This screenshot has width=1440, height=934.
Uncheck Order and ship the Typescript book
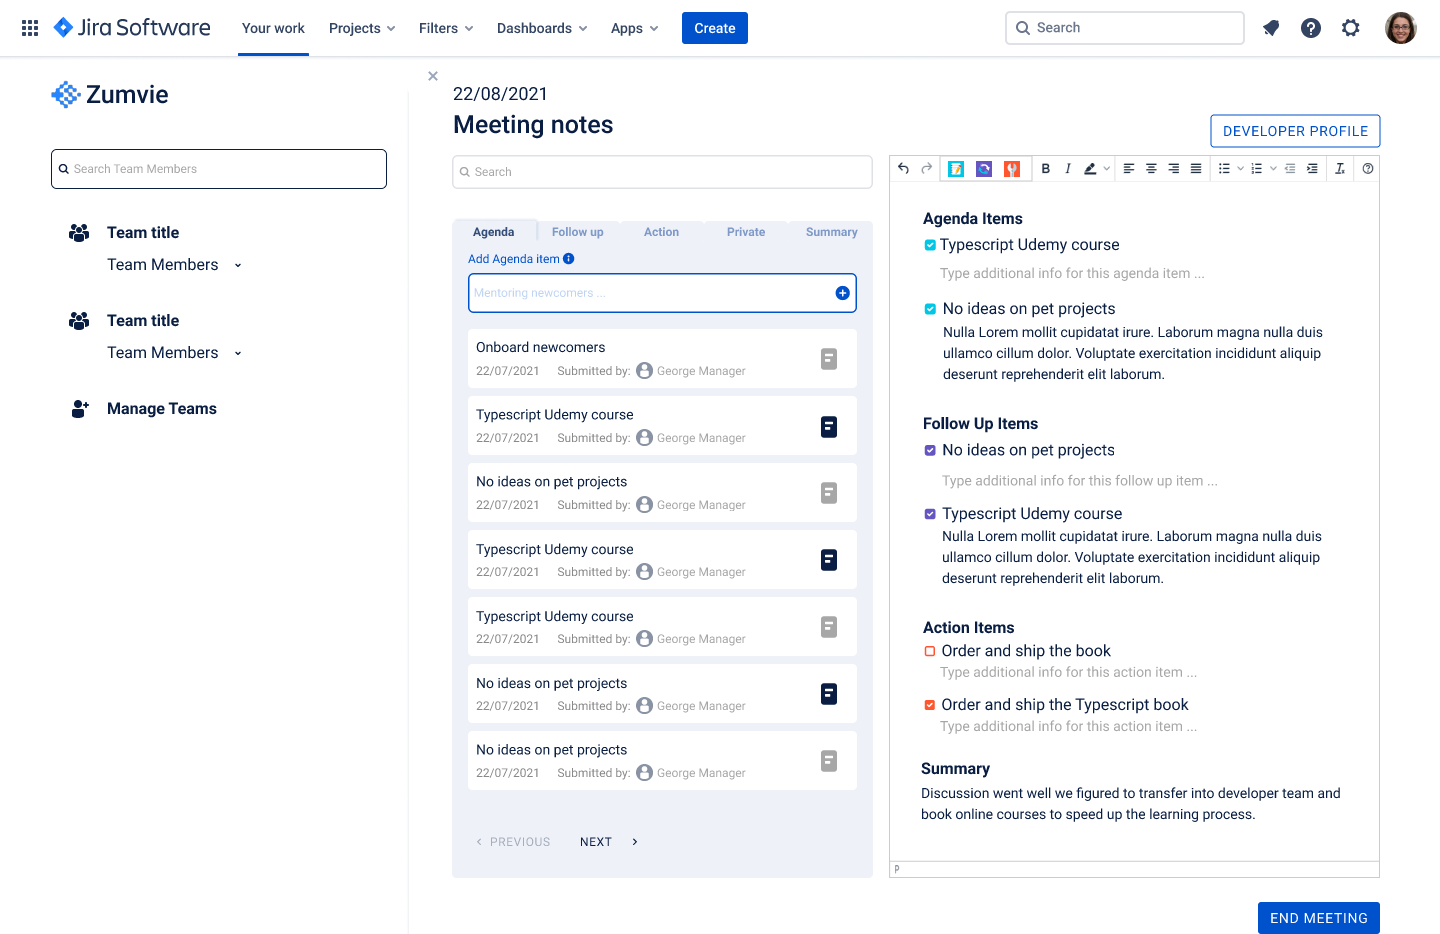tap(930, 705)
